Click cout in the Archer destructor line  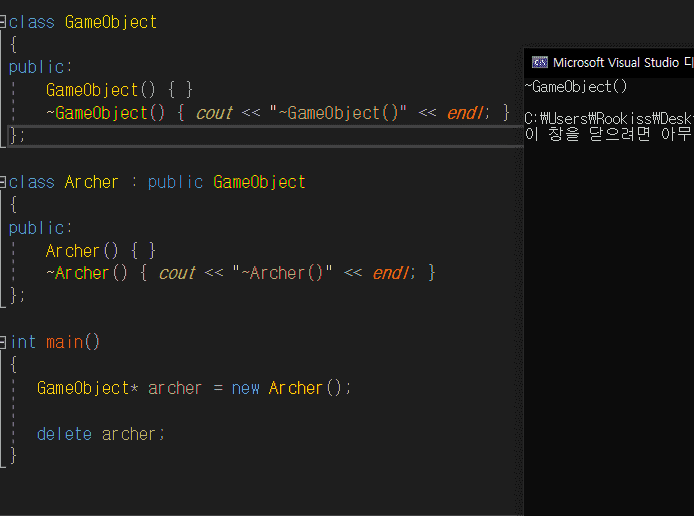pos(177,273)
